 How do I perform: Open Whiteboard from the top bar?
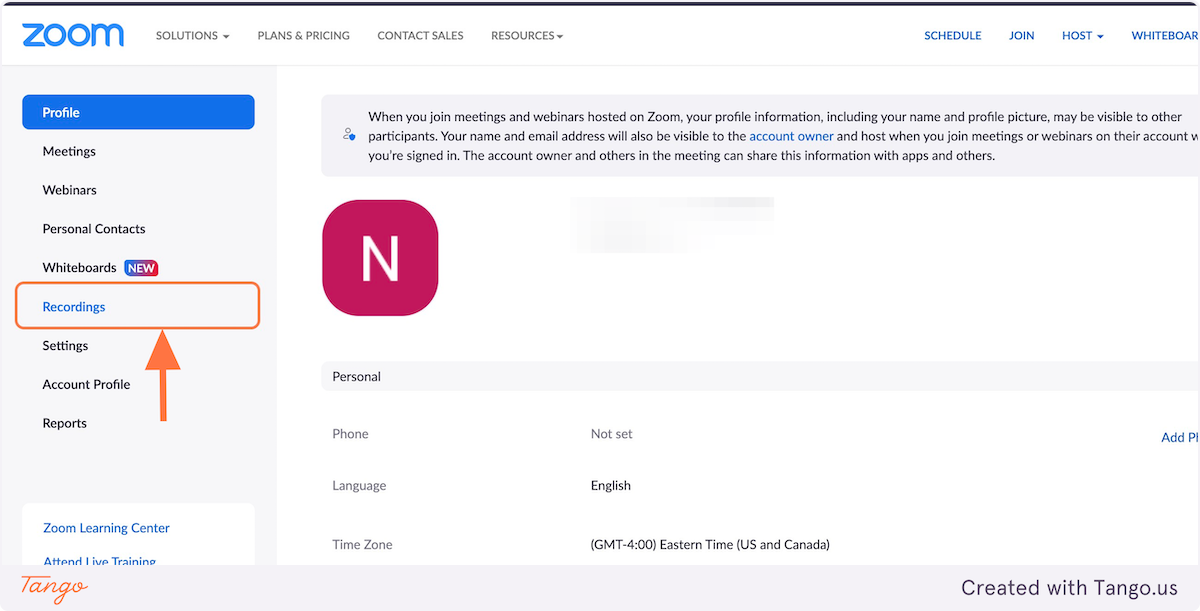point(1165,35)
